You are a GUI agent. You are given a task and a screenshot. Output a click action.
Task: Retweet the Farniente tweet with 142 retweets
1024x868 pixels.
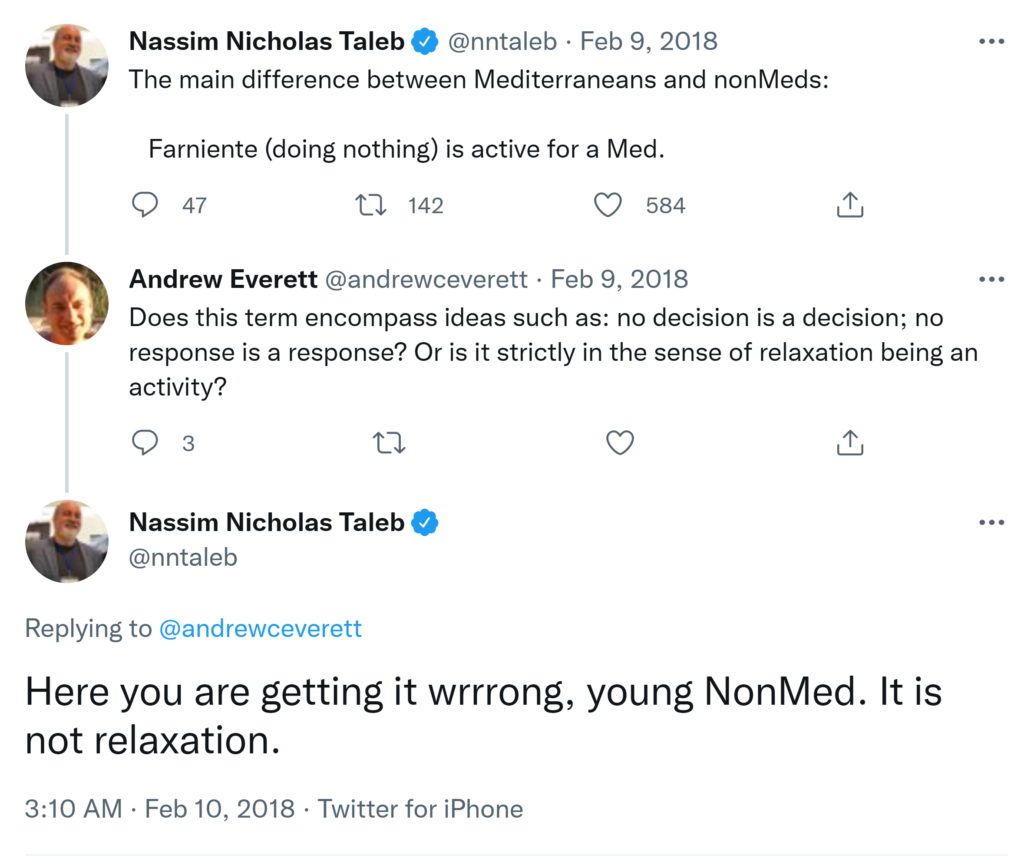(371, 205)
